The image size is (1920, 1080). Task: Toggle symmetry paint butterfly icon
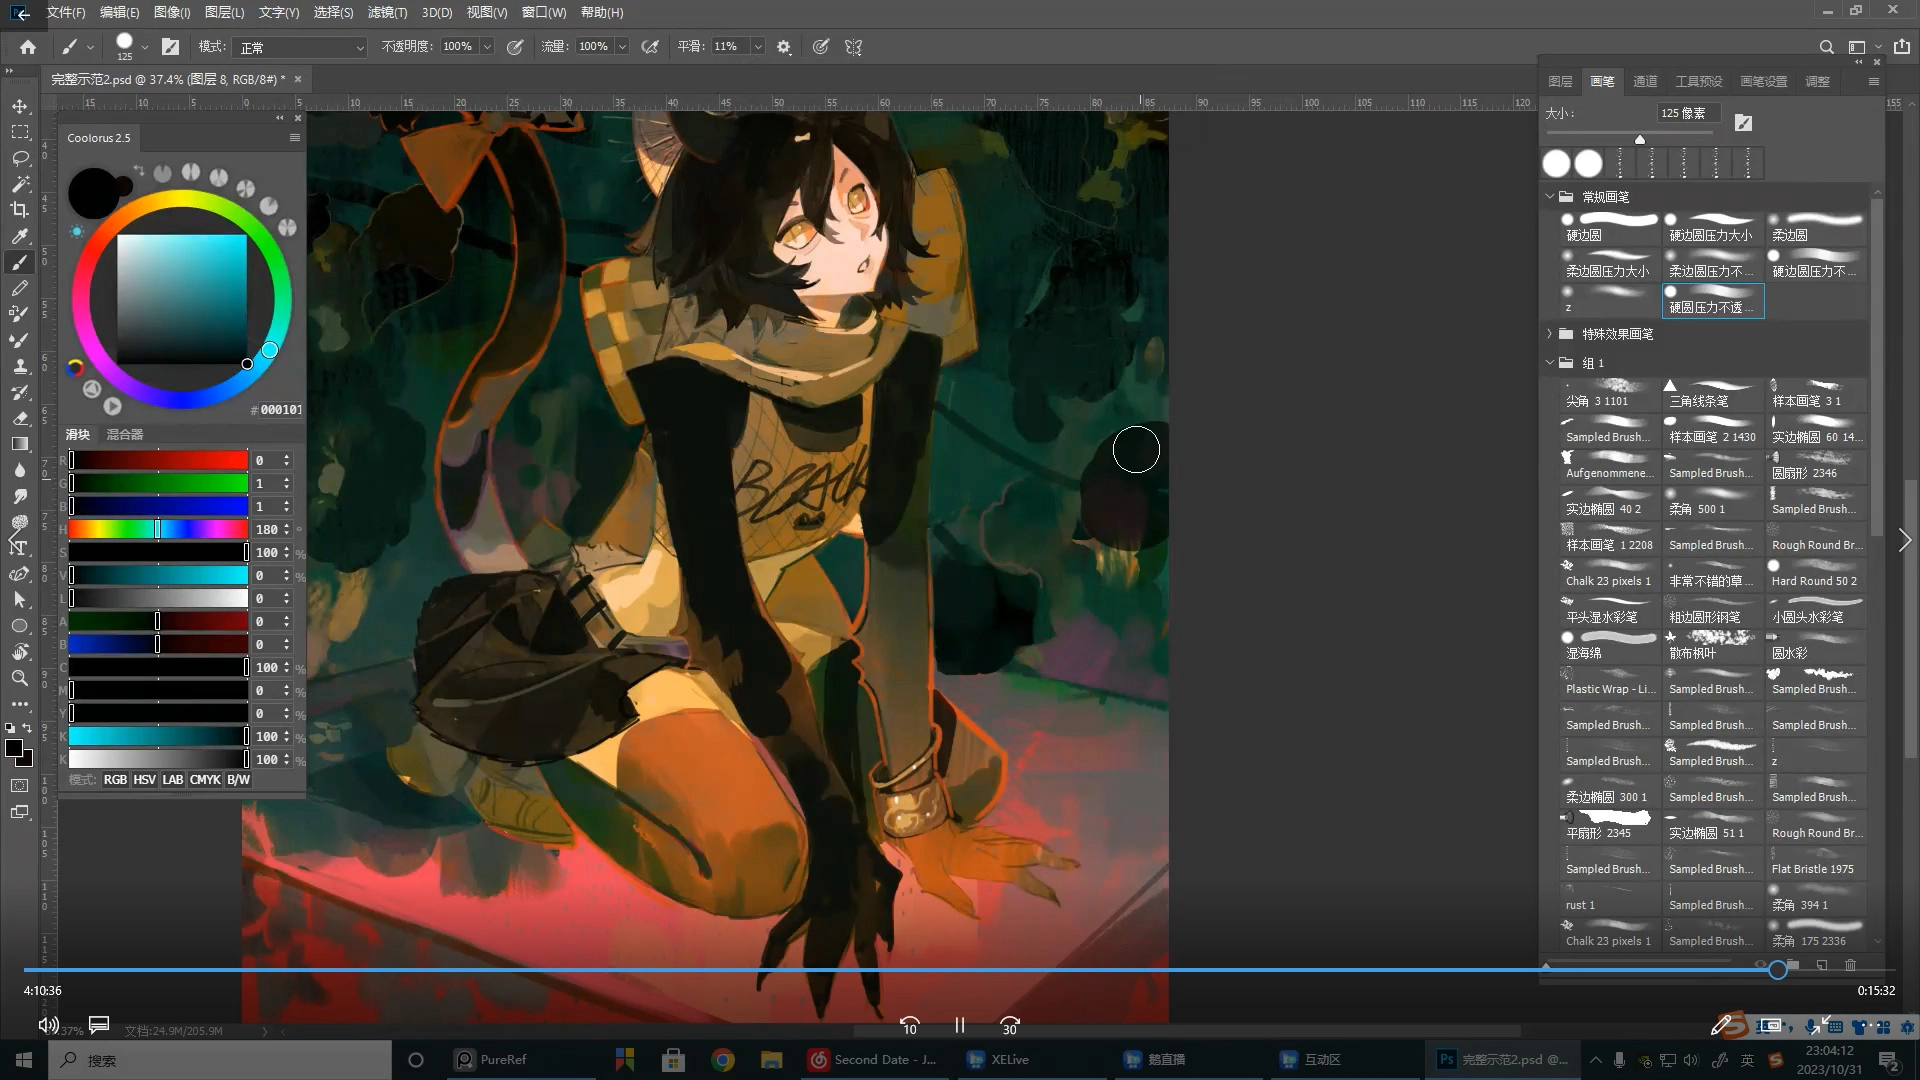click(x=853, y=47)
